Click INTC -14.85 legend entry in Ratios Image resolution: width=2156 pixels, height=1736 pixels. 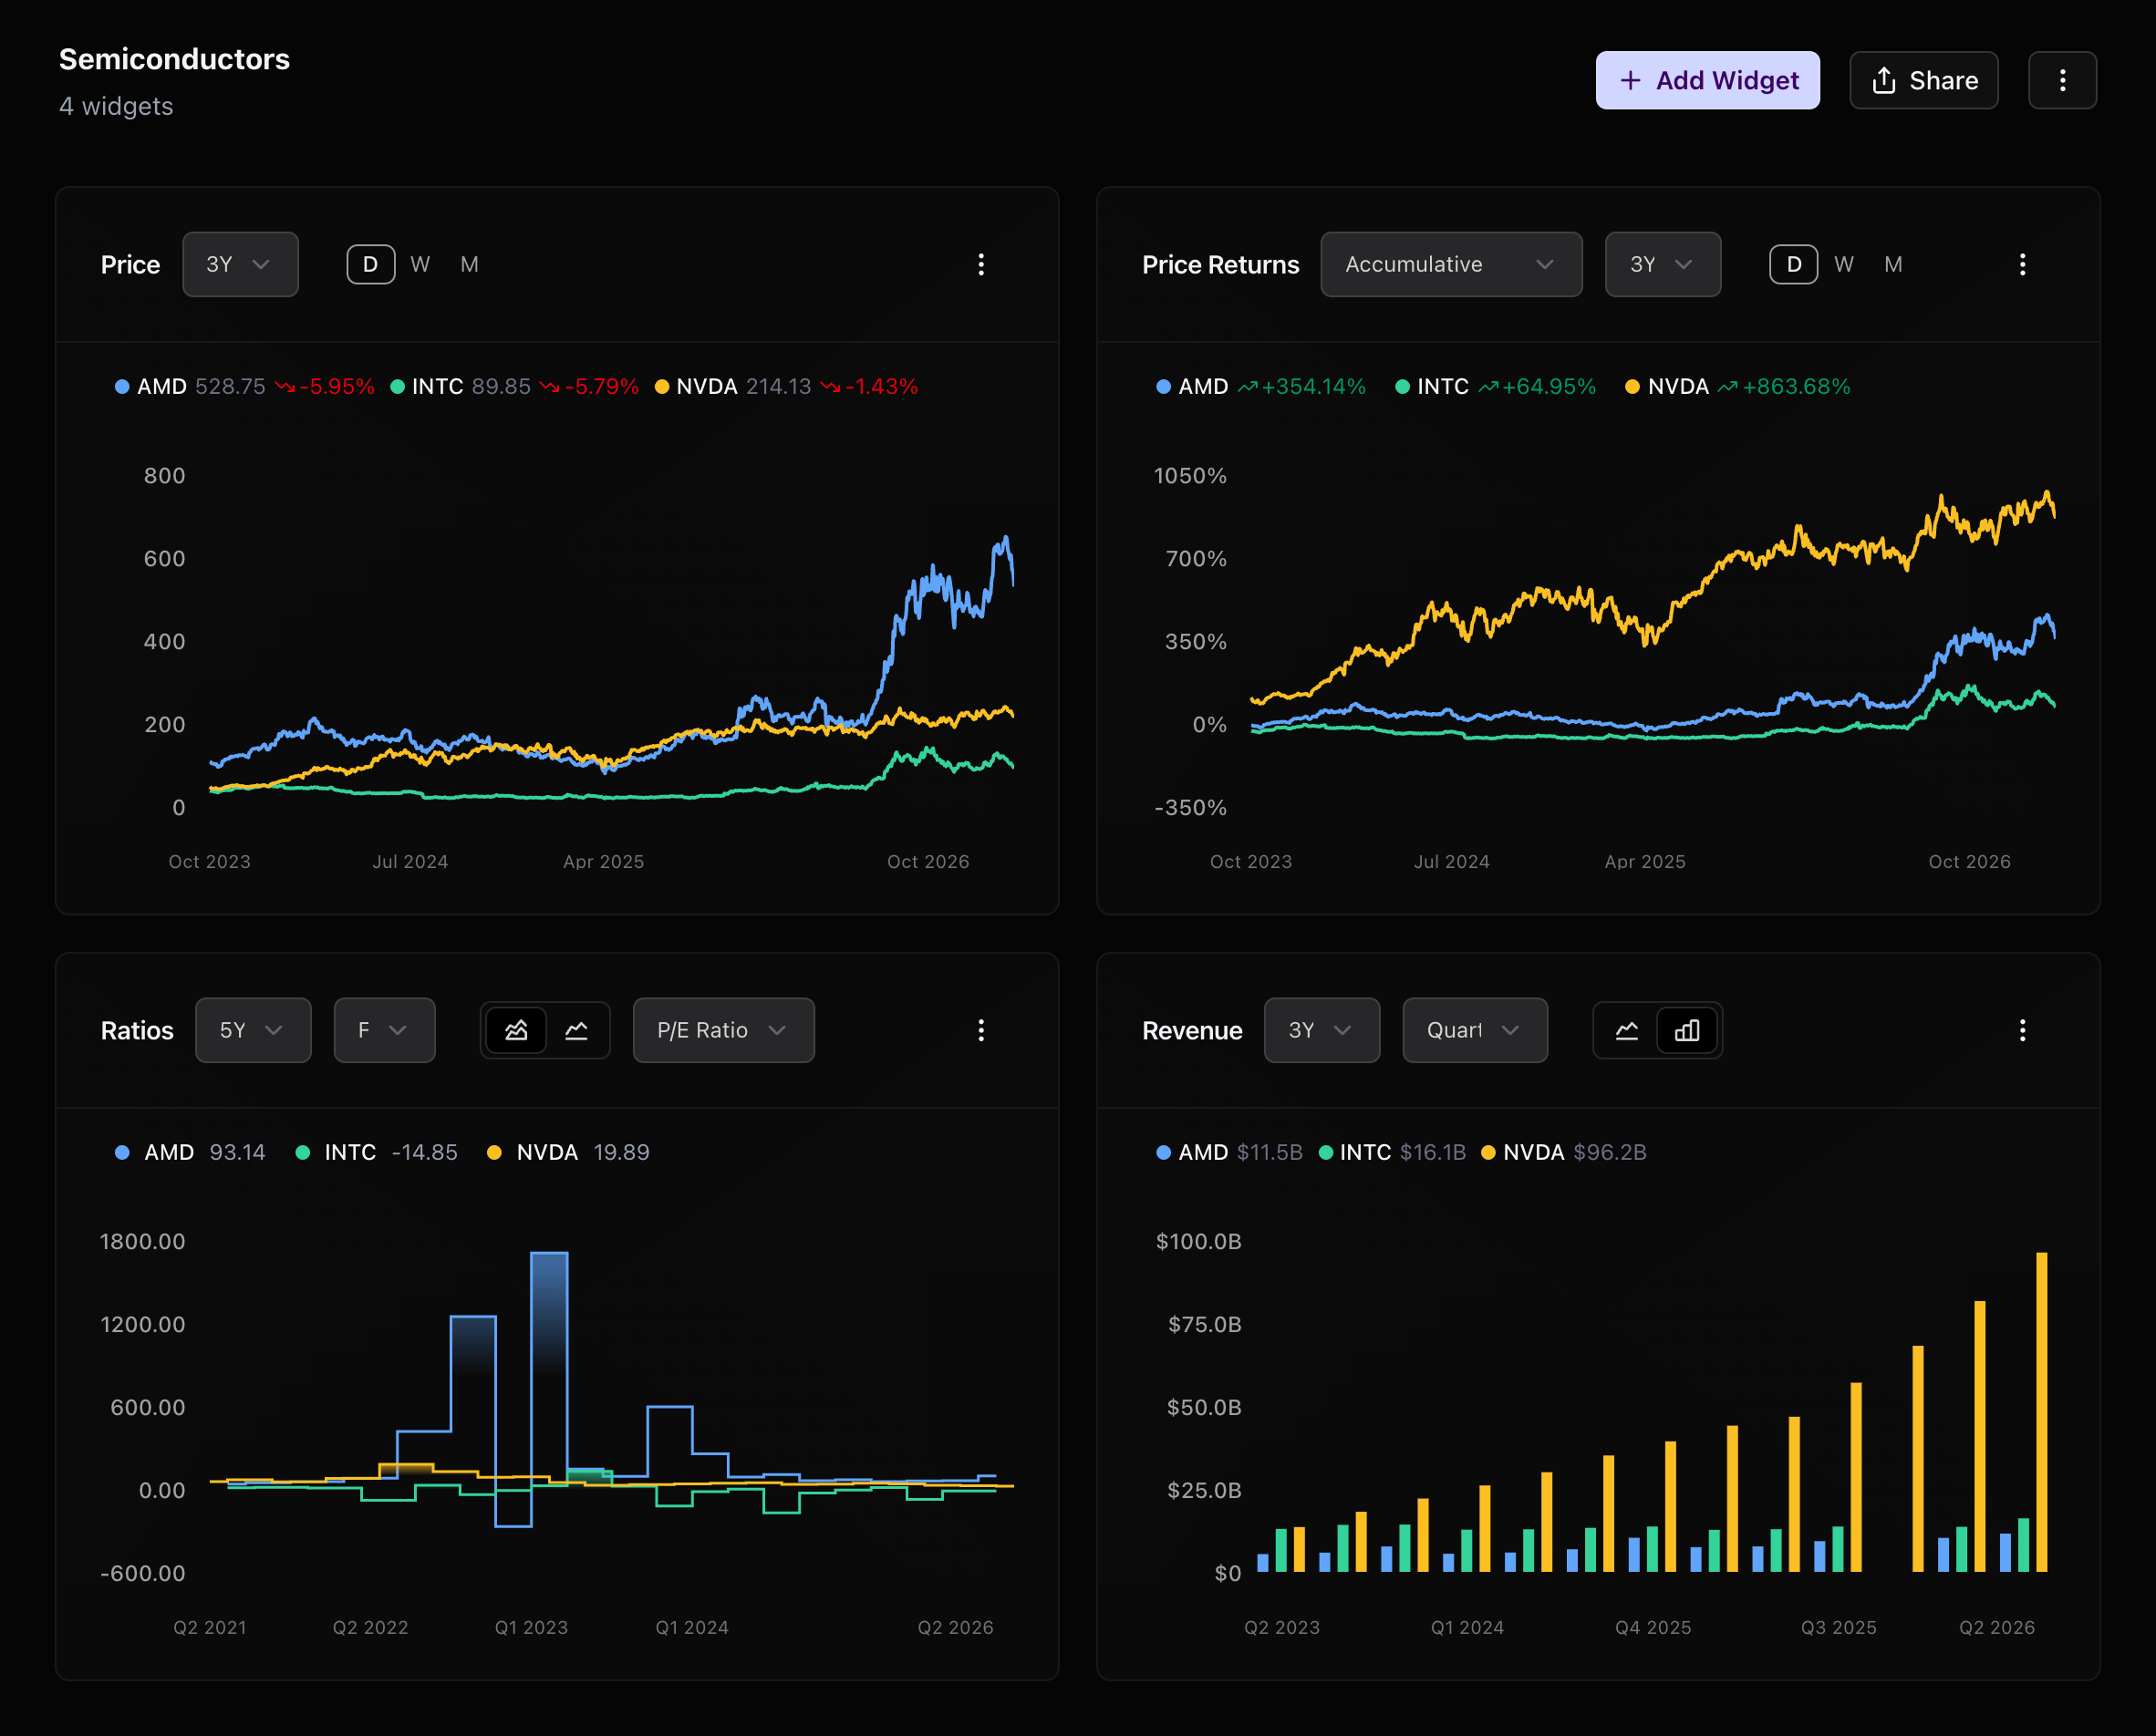tap(376, 1152)
